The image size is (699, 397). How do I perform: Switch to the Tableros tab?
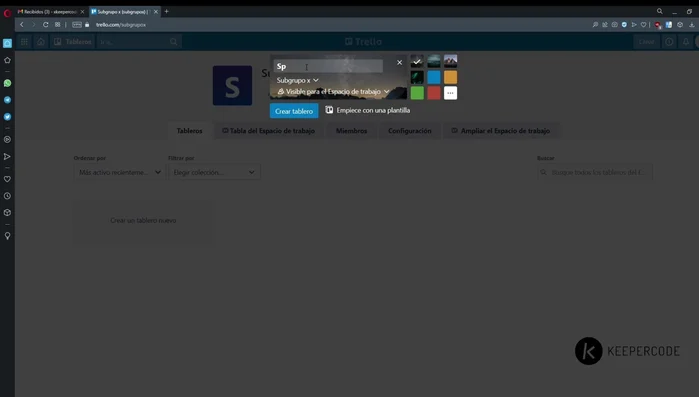189,131
